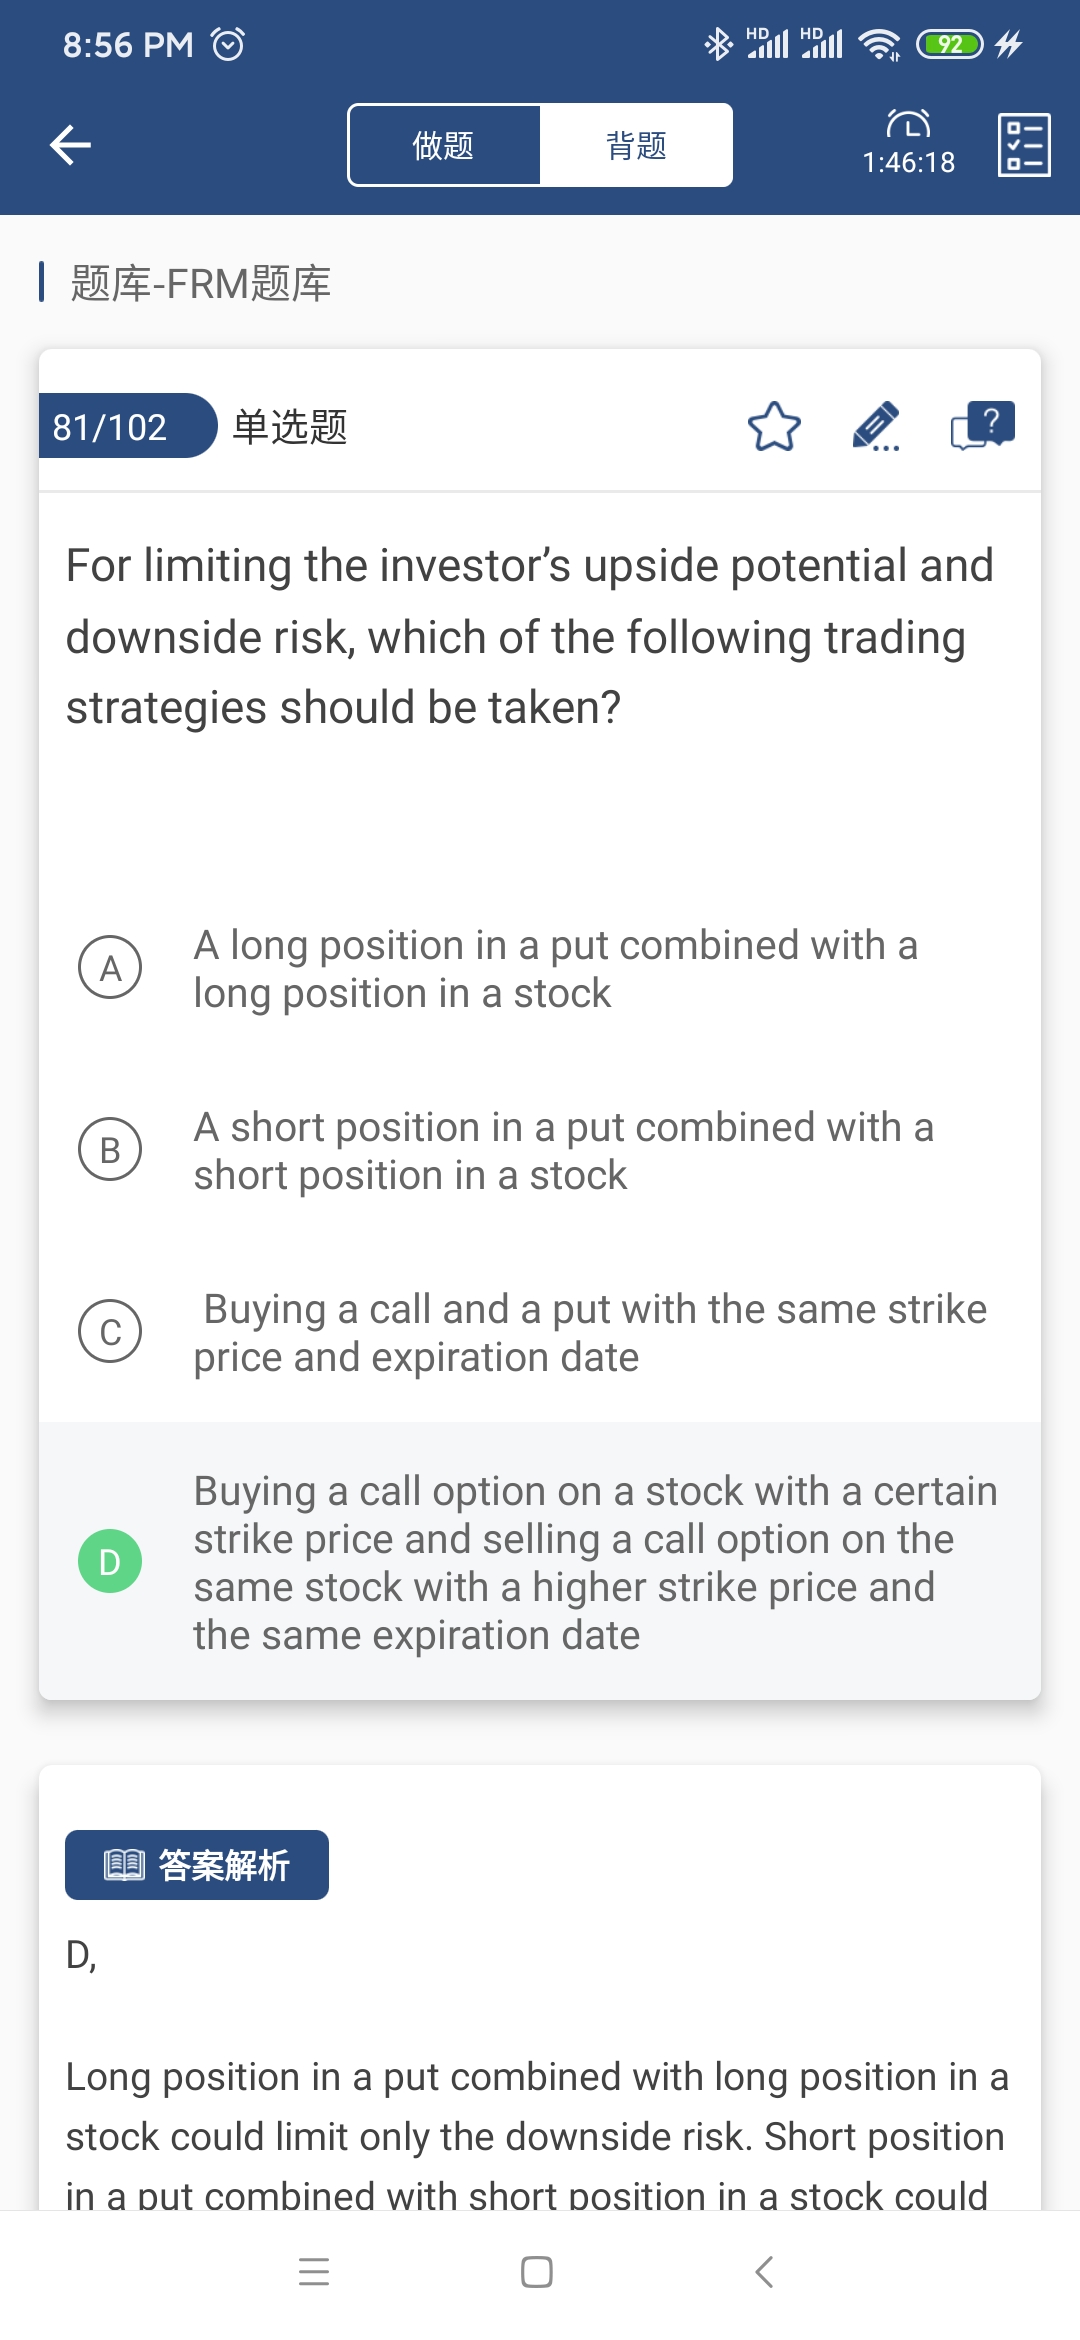The image size is (1080, 2340).
Task: Tap the Android recent apps menu icon
Action: (x=314, y=2272)
